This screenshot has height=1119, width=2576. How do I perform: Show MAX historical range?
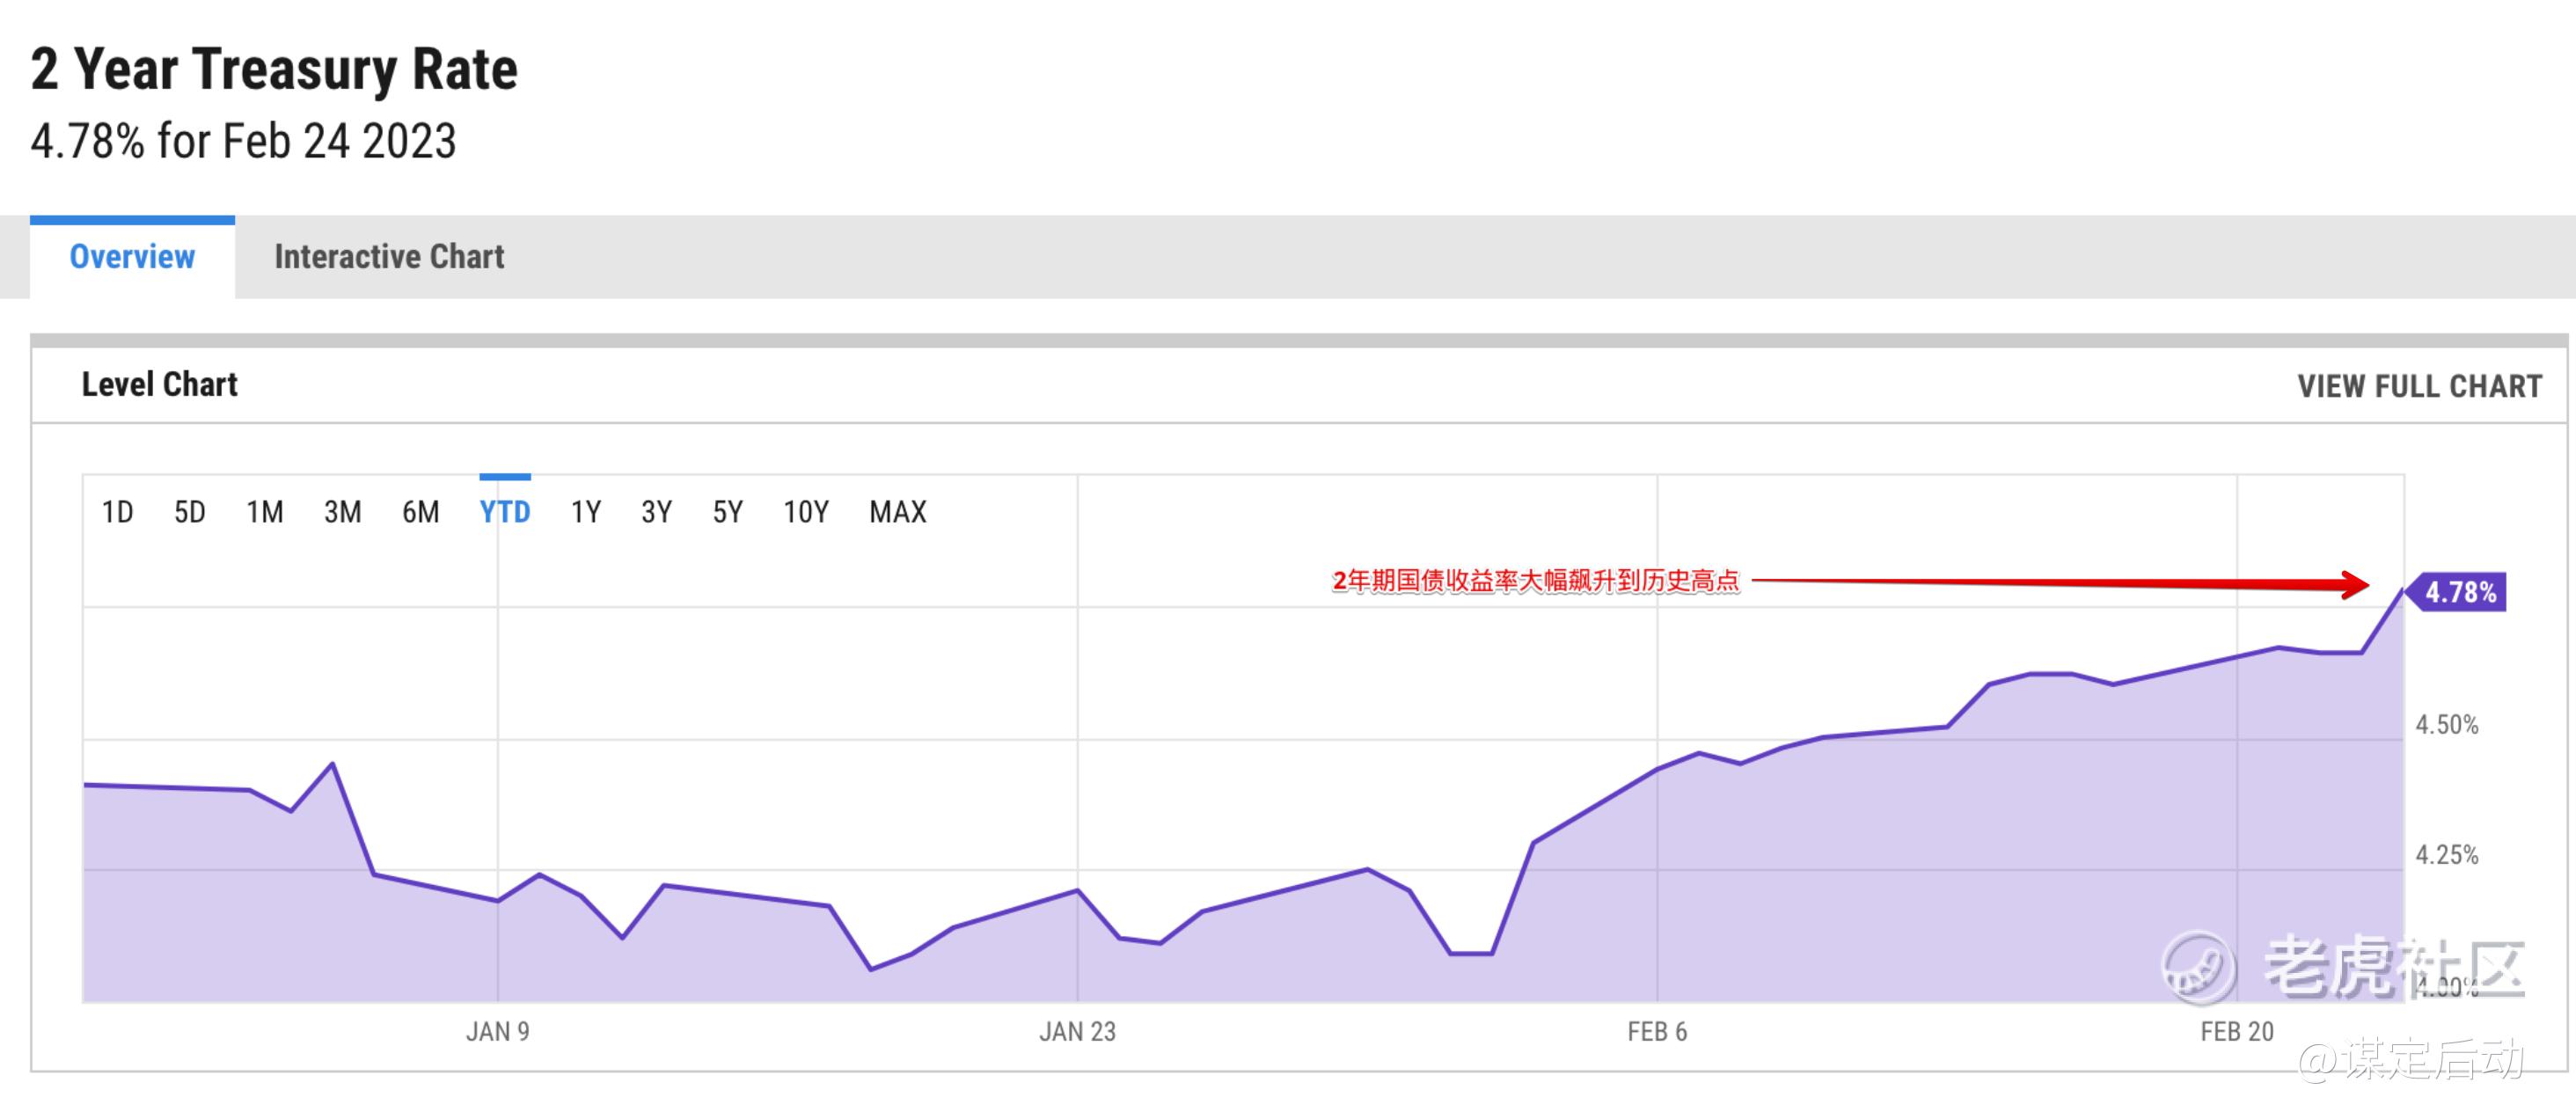pos(897,512)
